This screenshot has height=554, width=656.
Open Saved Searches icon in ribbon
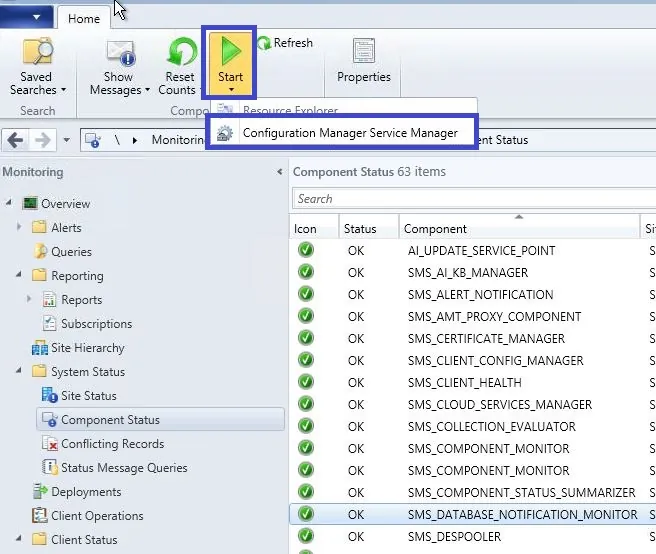[x=38, y=51]
